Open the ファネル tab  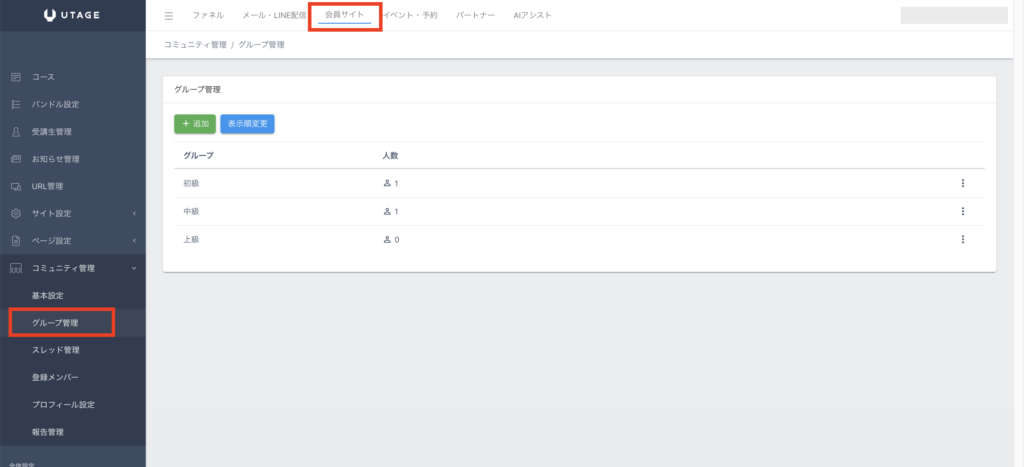pyautogui.click(x=208, y=15)
